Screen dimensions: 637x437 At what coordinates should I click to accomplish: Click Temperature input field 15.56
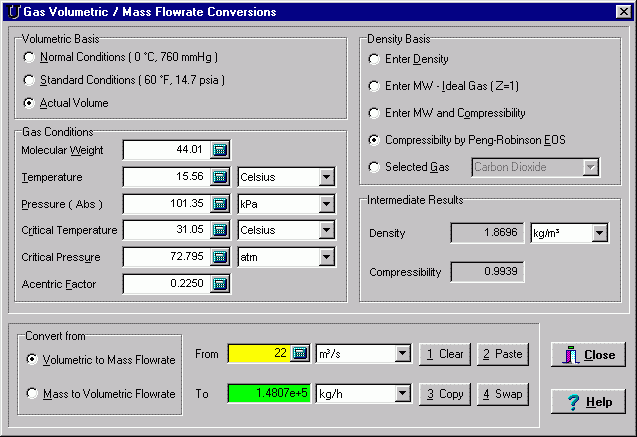coord(167,177)
